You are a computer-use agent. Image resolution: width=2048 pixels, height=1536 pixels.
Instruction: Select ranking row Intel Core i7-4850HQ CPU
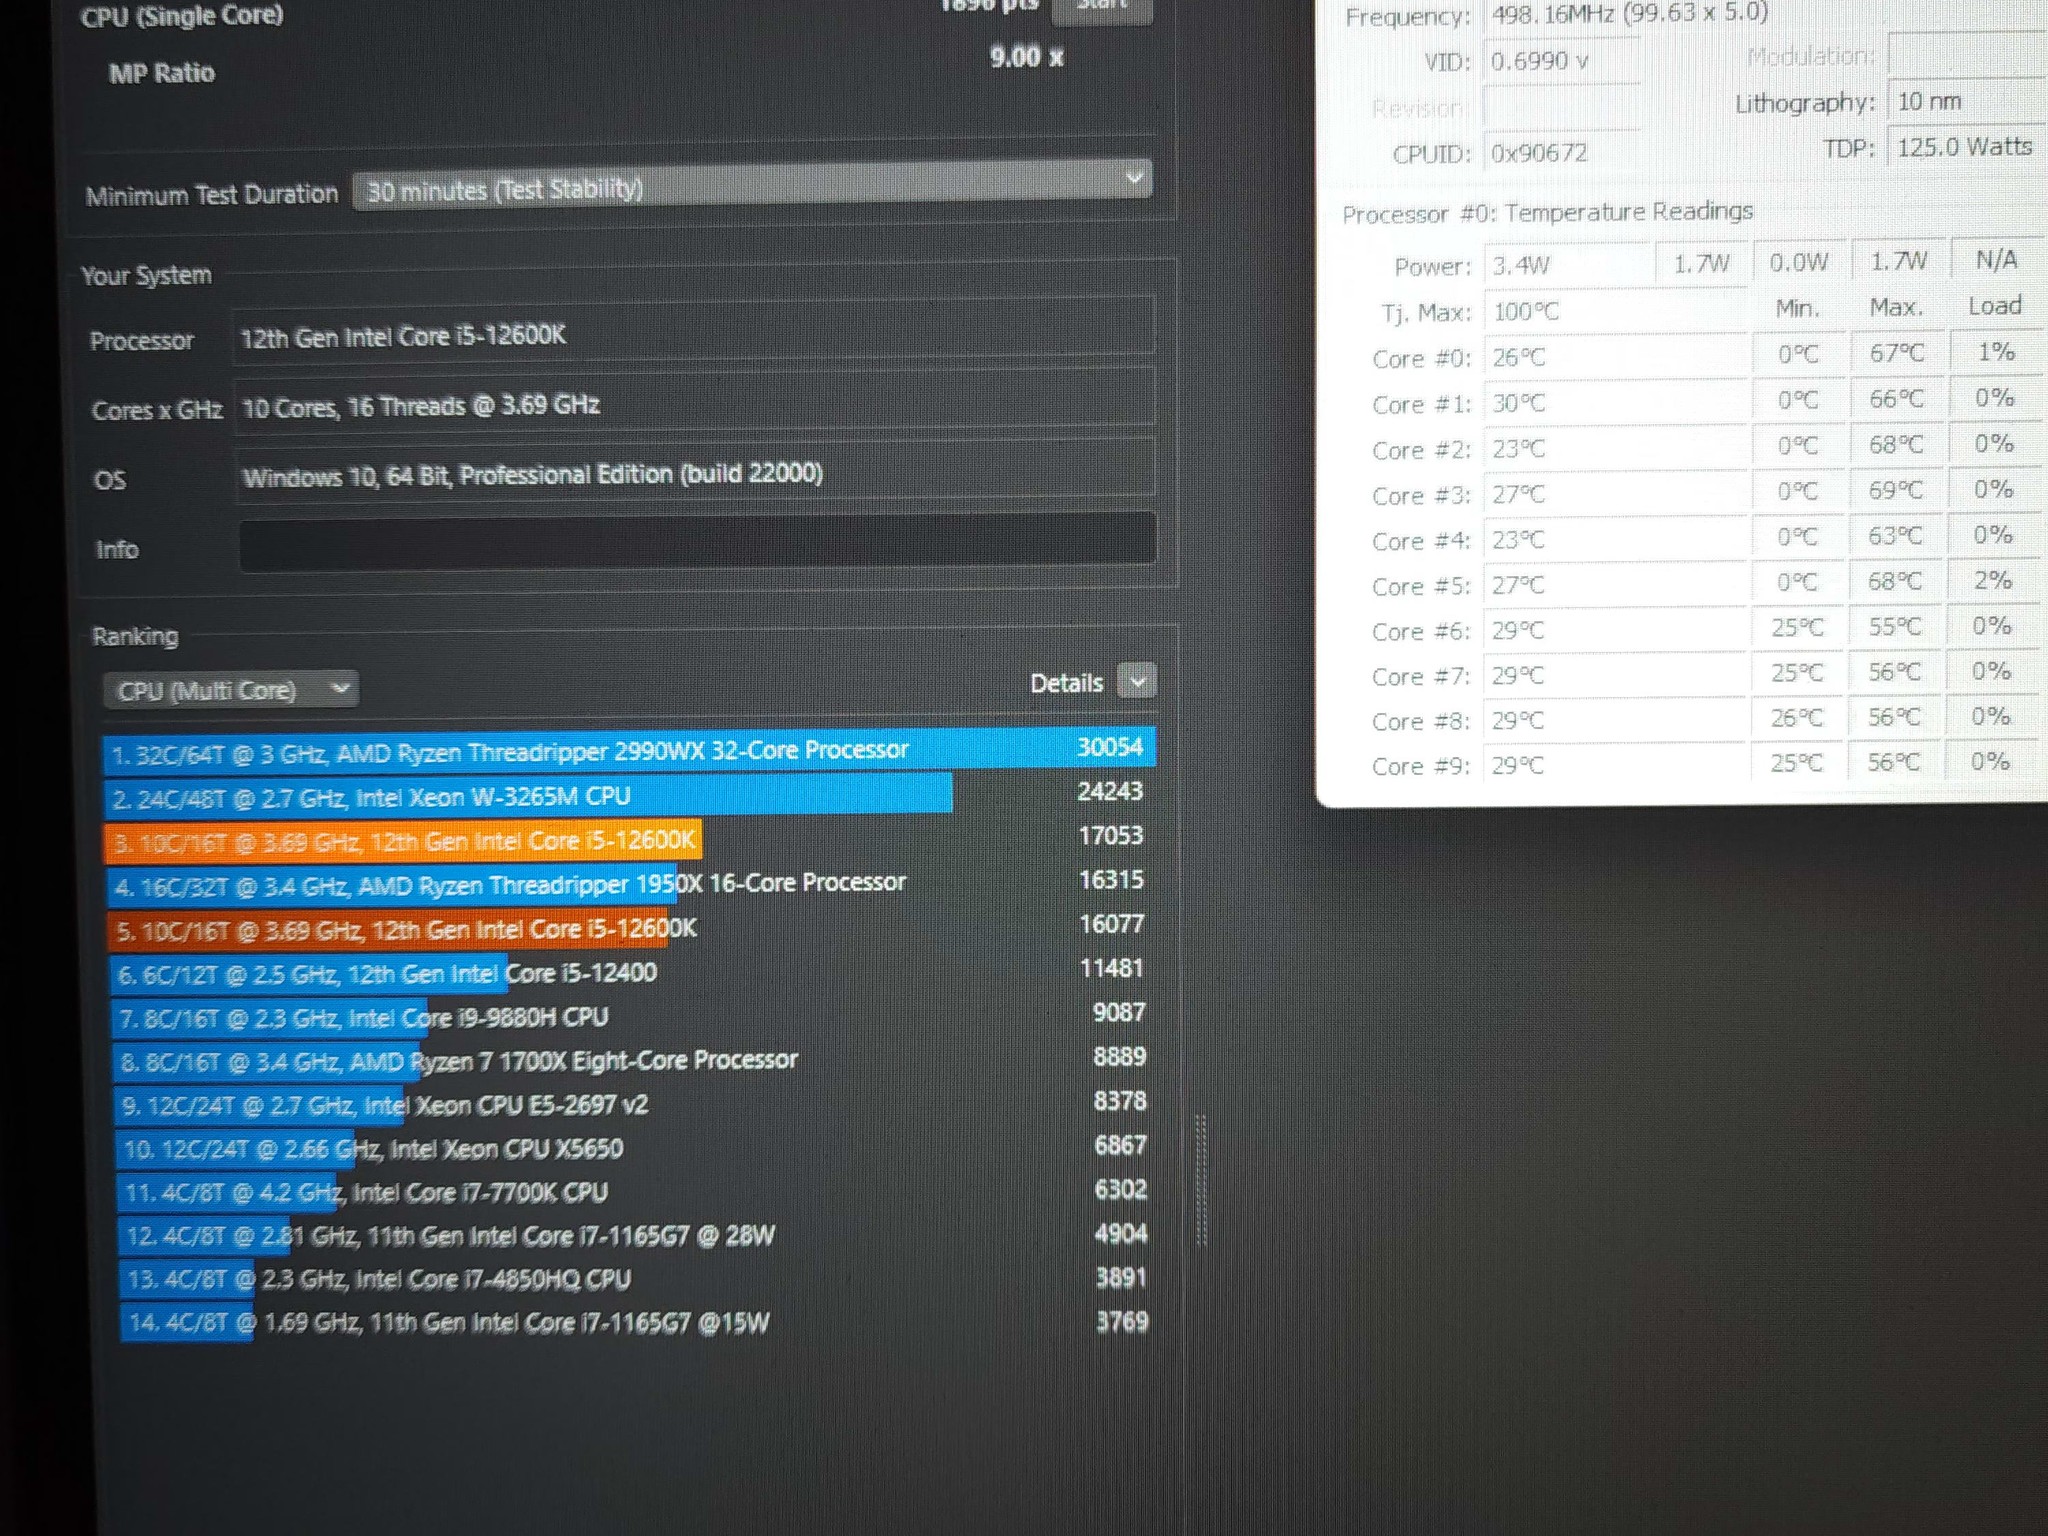click(x=639, y=1279)
